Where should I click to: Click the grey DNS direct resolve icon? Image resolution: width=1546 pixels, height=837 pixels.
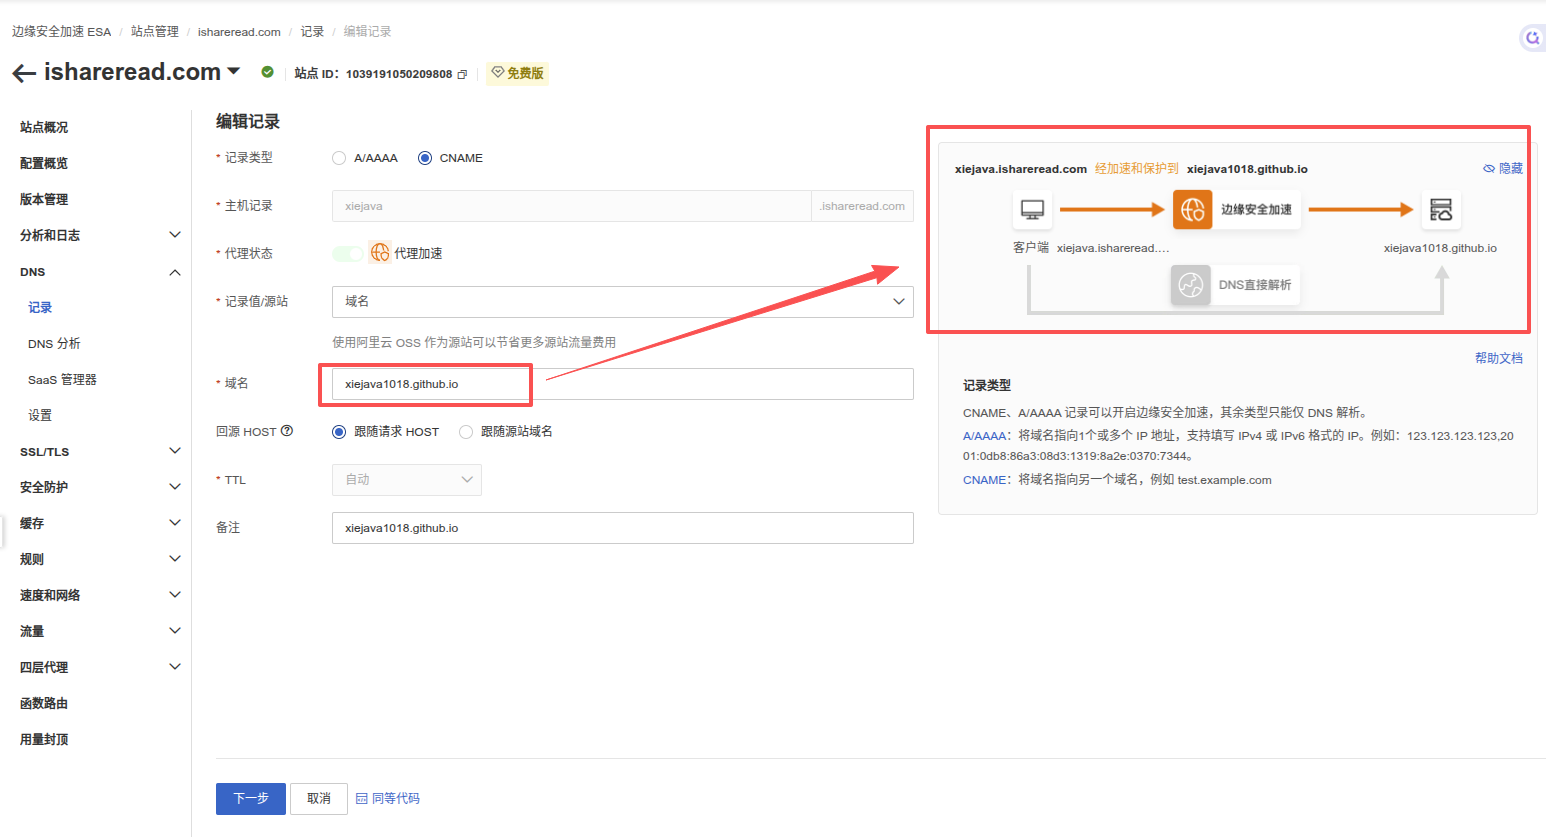(x=1190, y=285)
